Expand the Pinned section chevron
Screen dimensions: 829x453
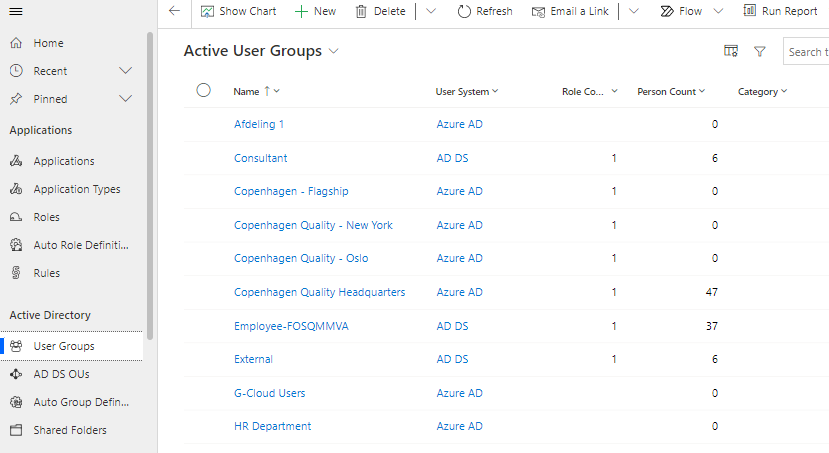tap(126, 99)
